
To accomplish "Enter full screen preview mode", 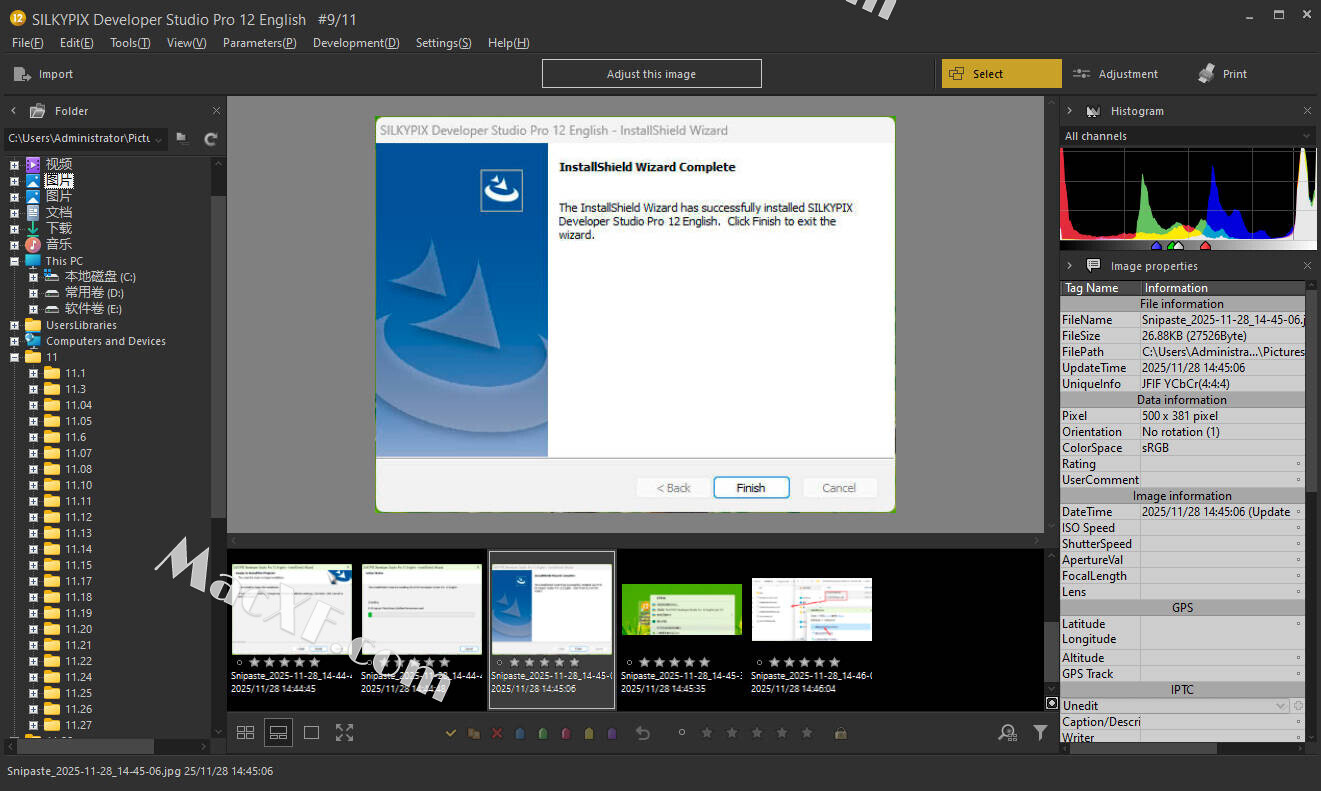I will [344, 733].
